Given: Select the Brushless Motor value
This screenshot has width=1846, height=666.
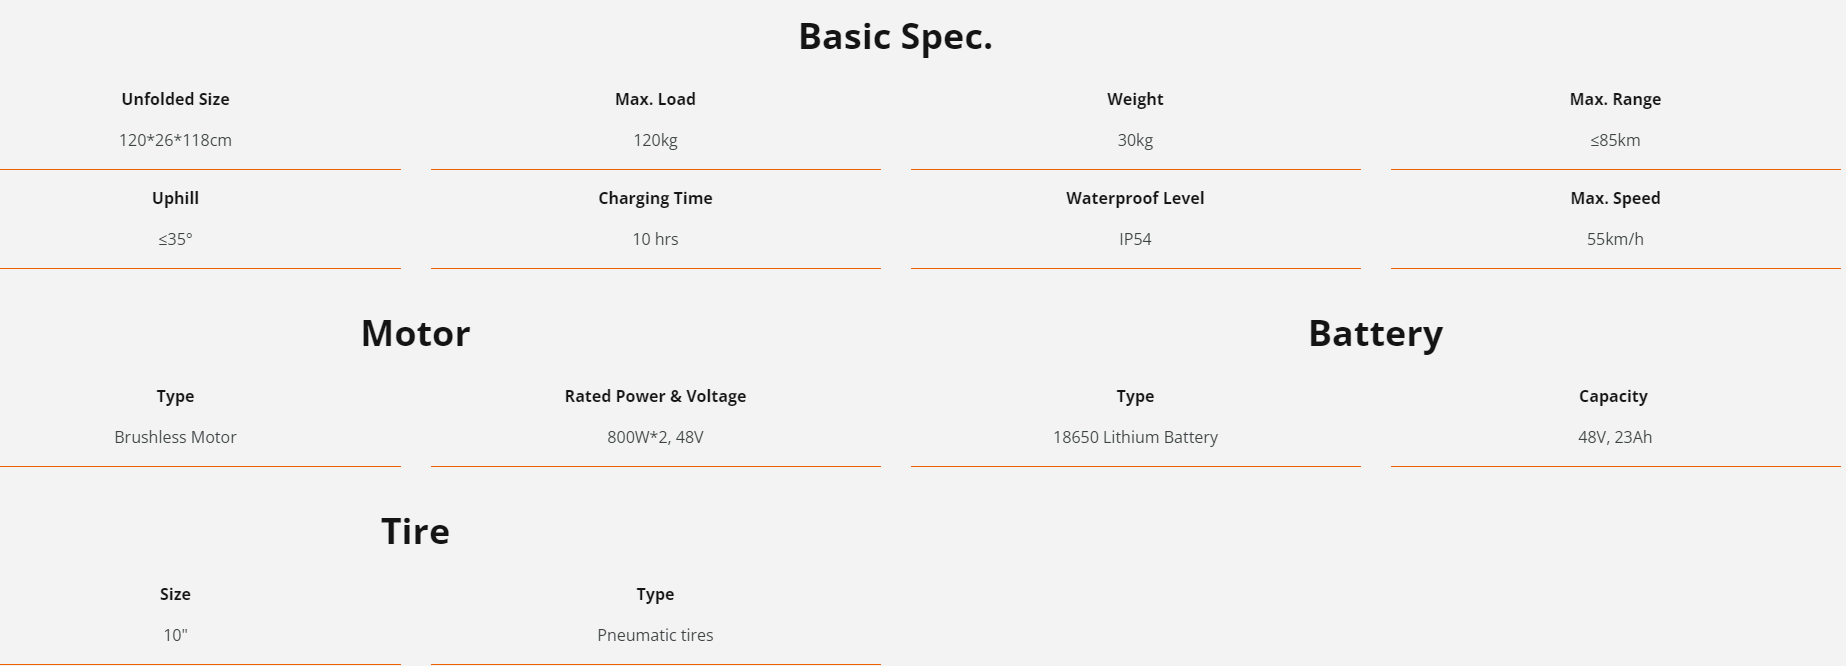Looking at the screenshot, I should [x=175, y=437].
